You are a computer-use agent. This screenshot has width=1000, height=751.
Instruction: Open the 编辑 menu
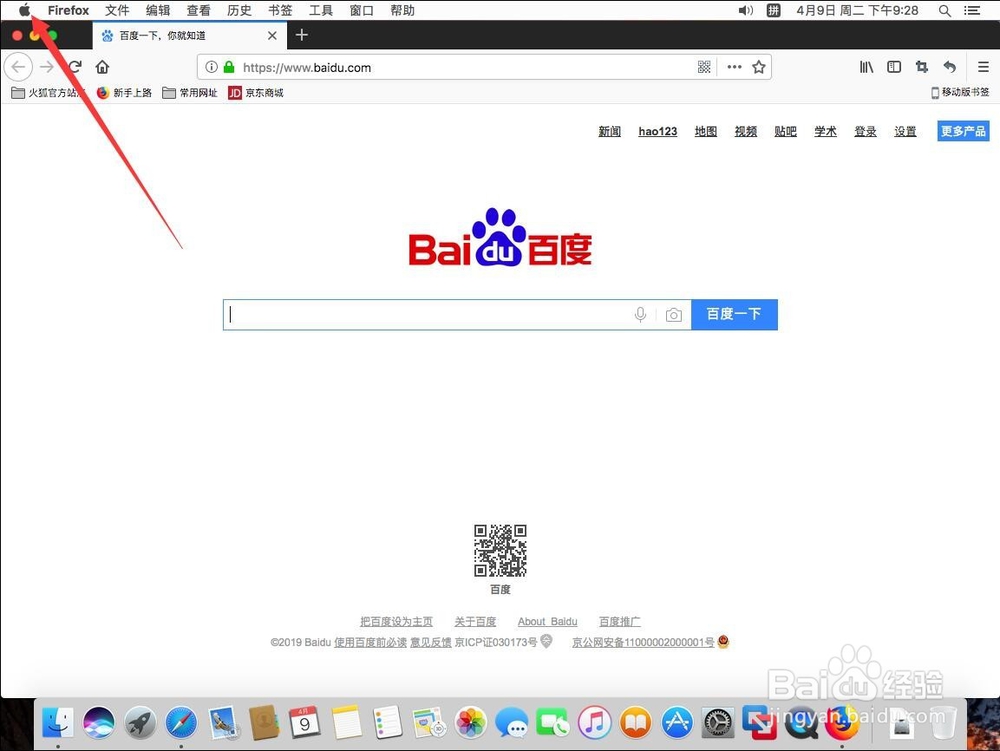point(158,10)
